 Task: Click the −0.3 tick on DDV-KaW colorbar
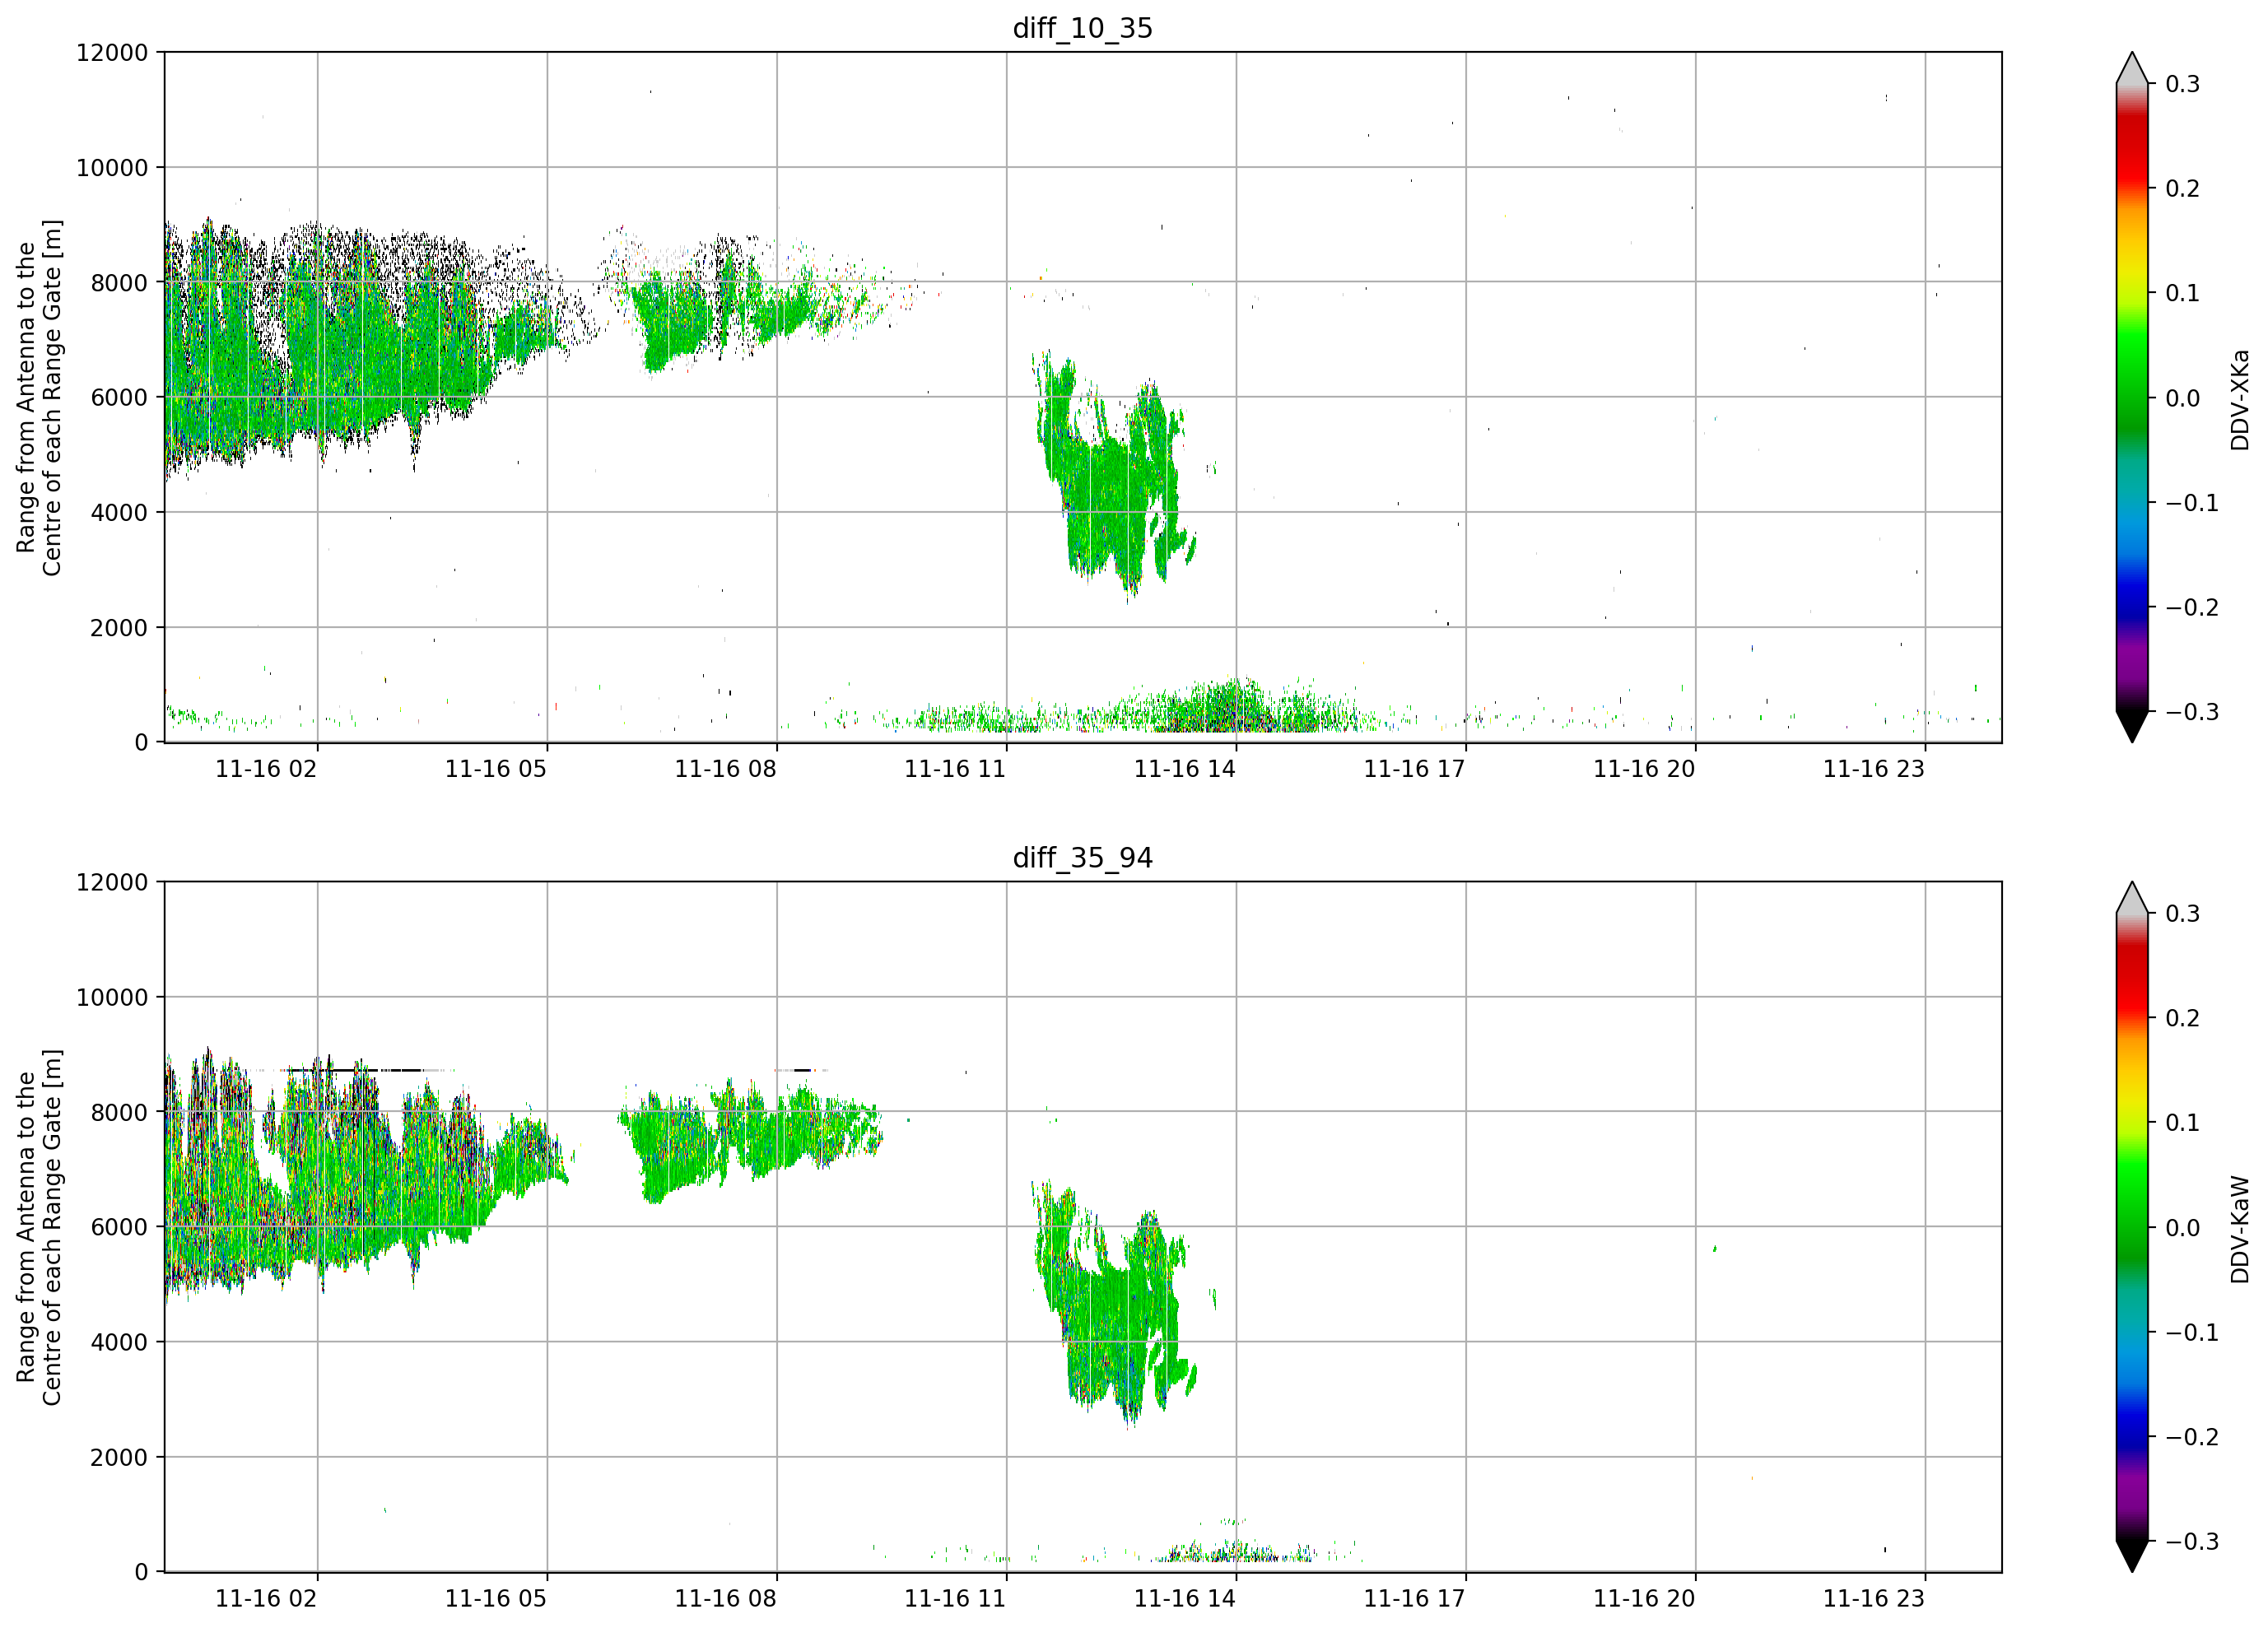click(2192, 1542)
